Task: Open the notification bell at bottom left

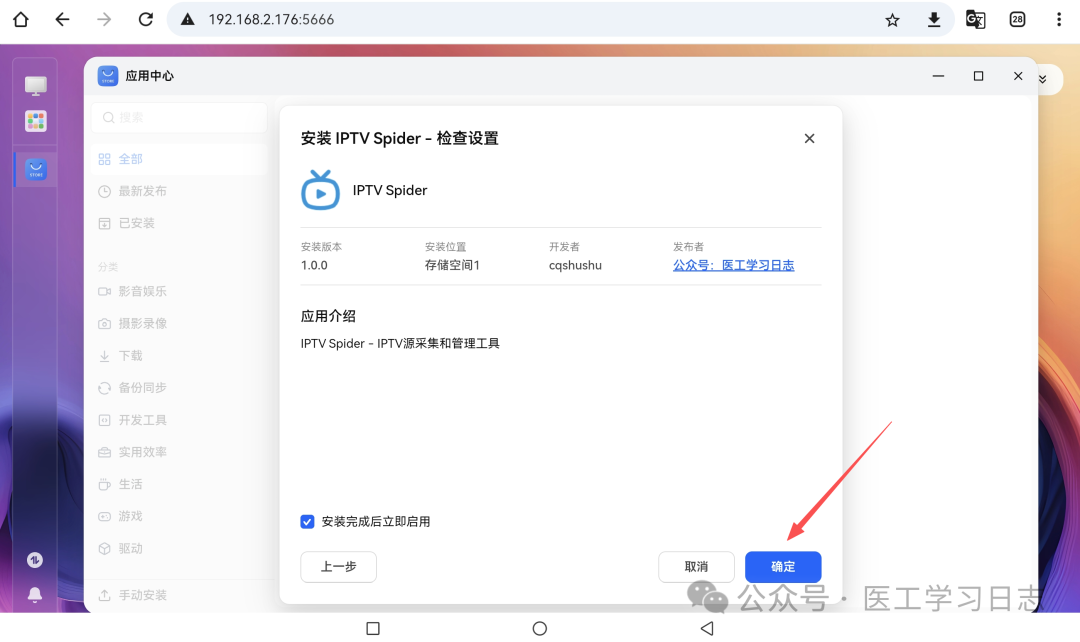Action: [34, 594]
